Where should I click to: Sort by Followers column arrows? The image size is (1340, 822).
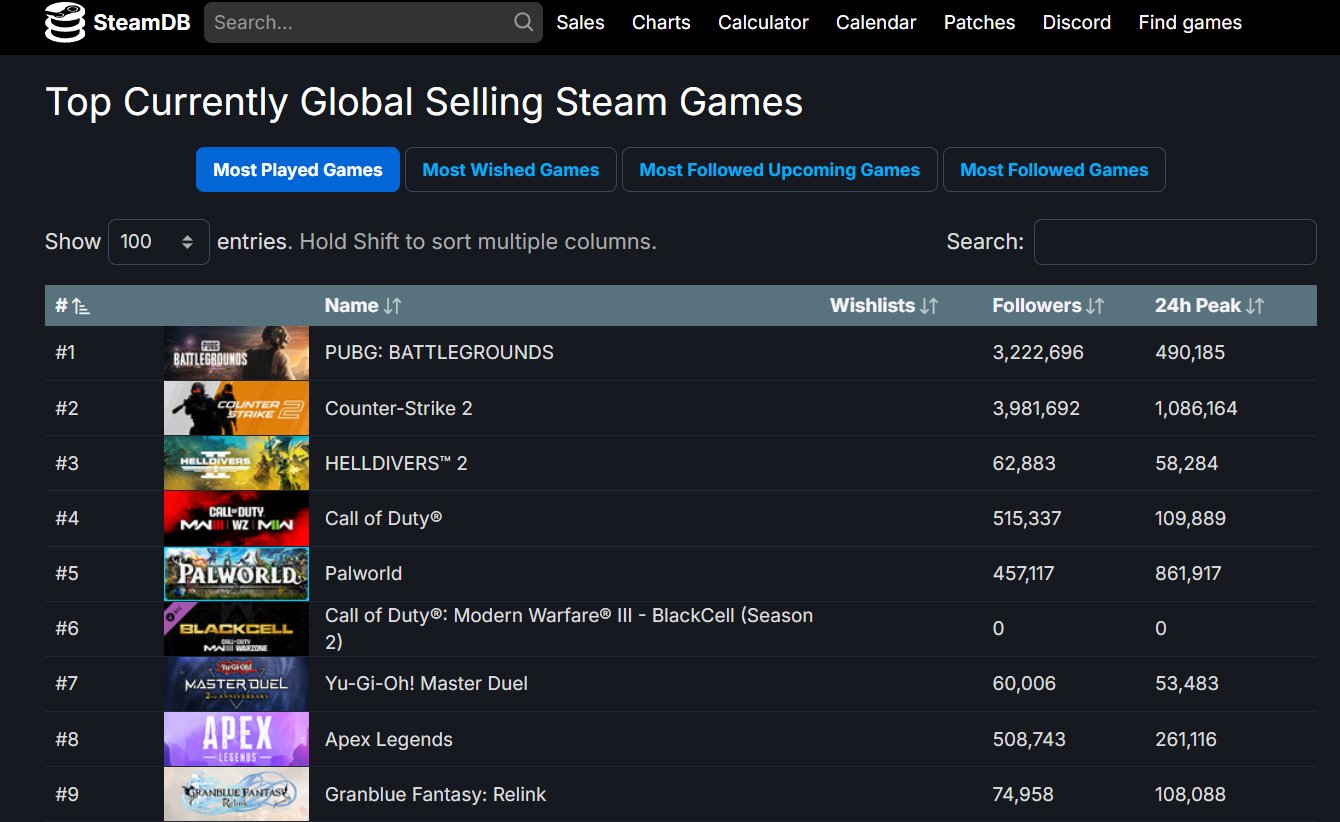tap(1095, 306)
